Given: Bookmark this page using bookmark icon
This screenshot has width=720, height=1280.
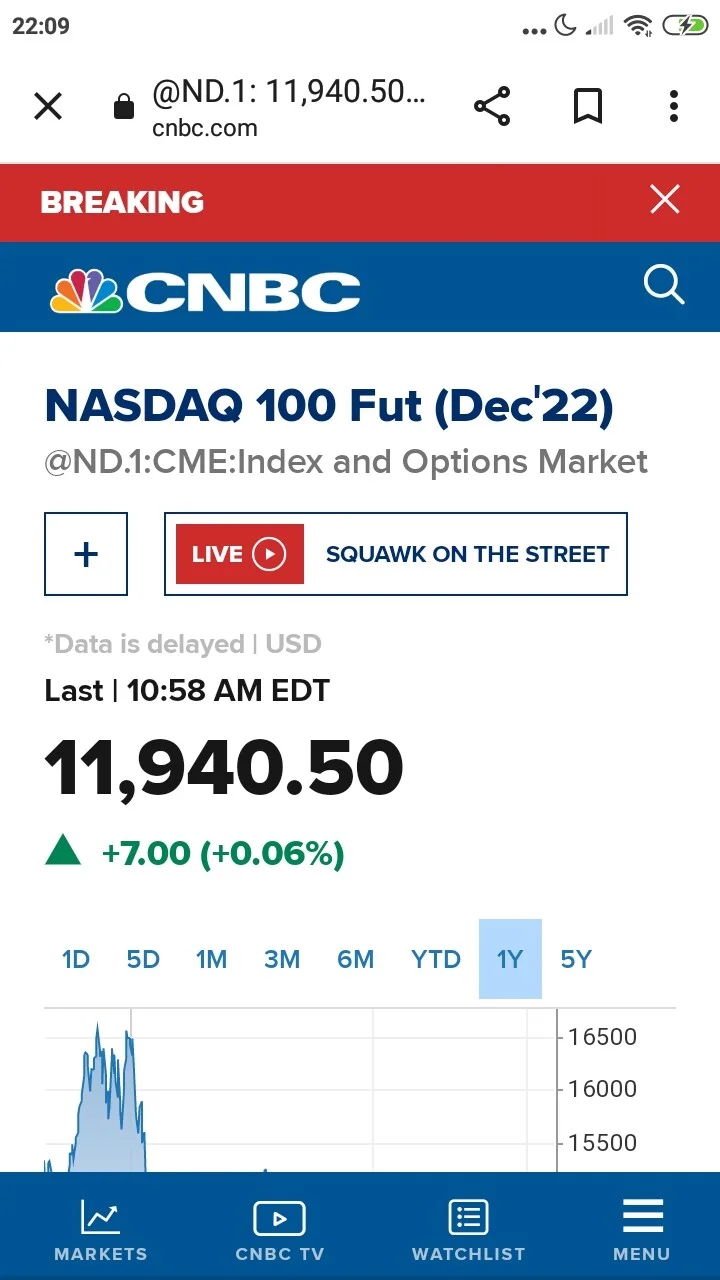Looking at the screenshot, I should [x=588, y=106].
